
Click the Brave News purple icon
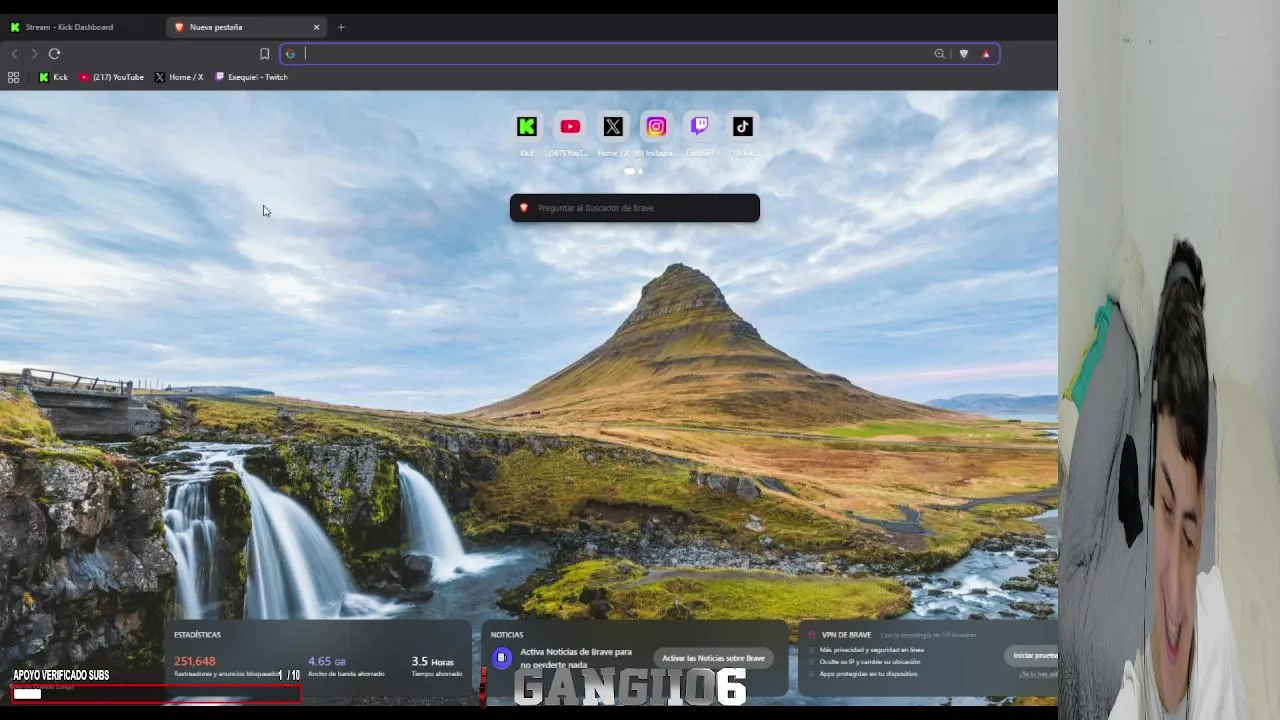tap(502, 658)
